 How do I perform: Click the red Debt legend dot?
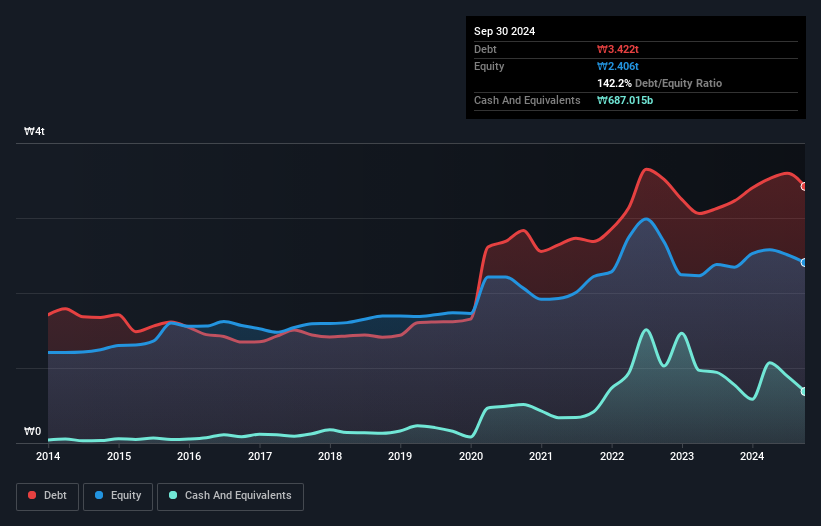pyautogui.click(x=32, y=495)
